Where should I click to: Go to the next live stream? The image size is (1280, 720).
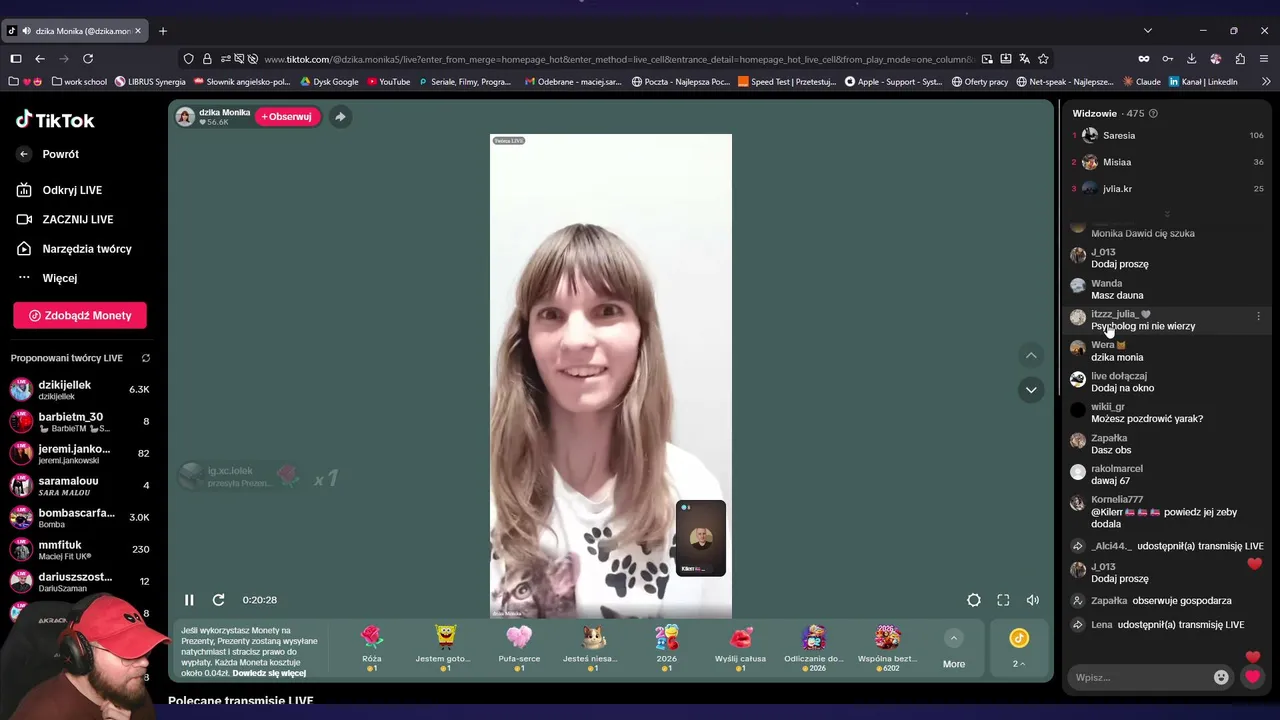1031,390
